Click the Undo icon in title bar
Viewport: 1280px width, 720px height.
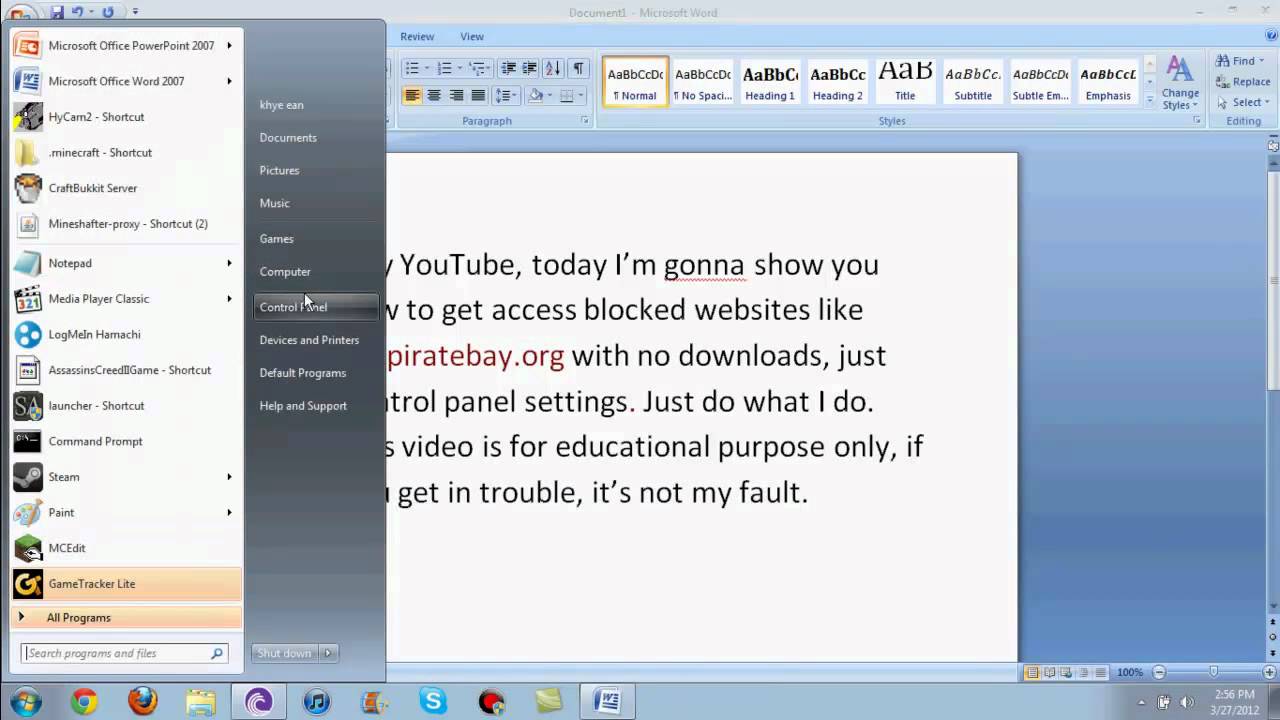click(77, 12)
